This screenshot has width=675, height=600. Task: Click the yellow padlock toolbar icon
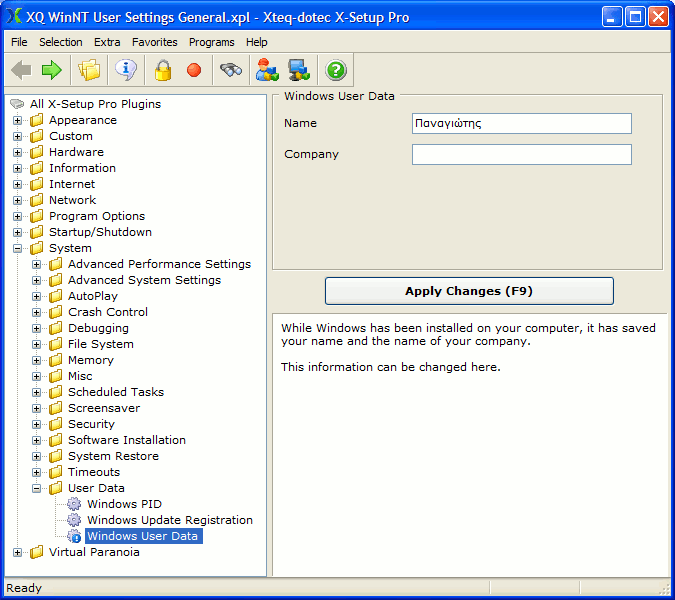[x=163, y=70]
